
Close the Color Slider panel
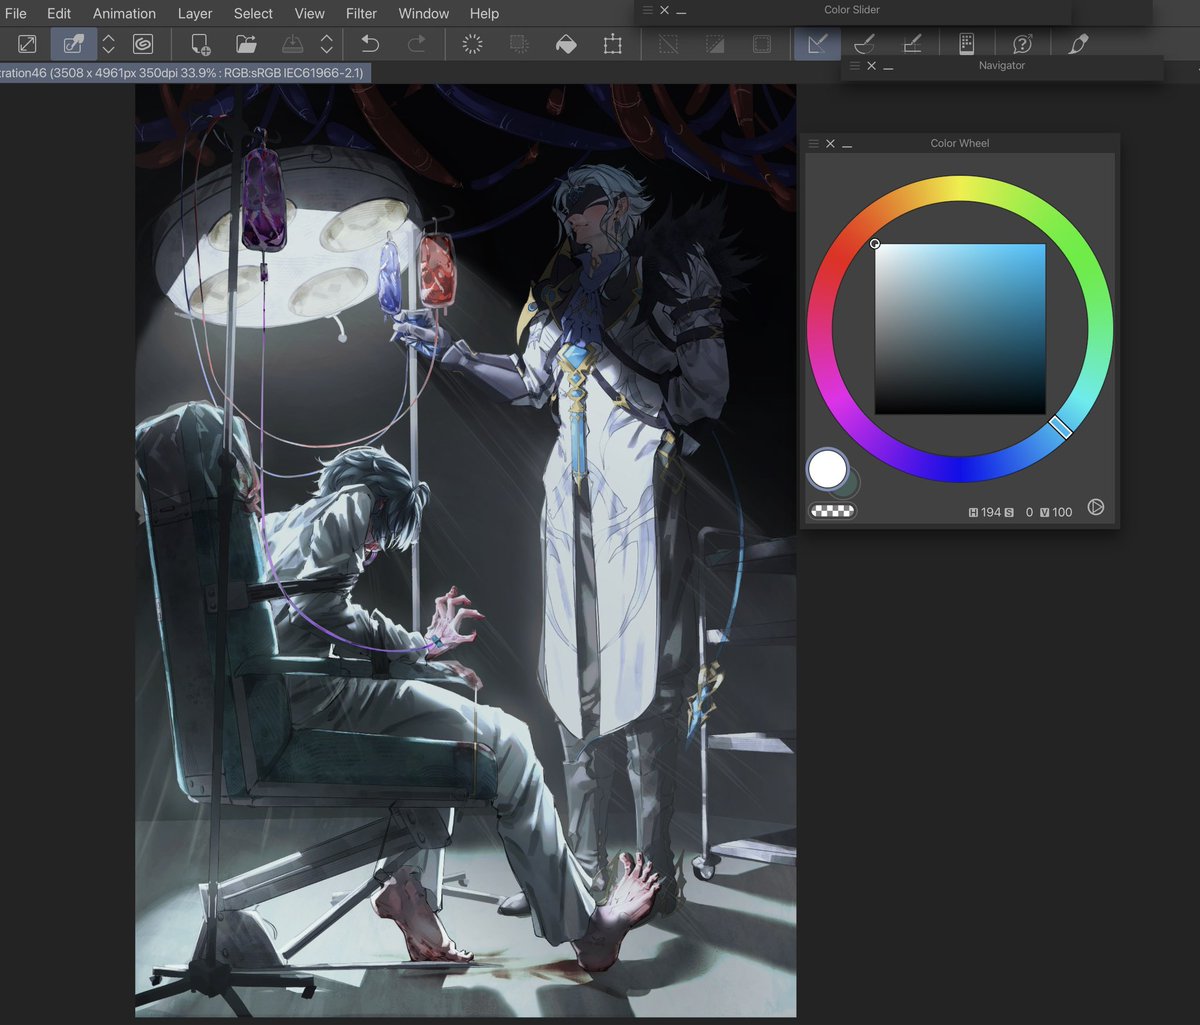point(664,10)
